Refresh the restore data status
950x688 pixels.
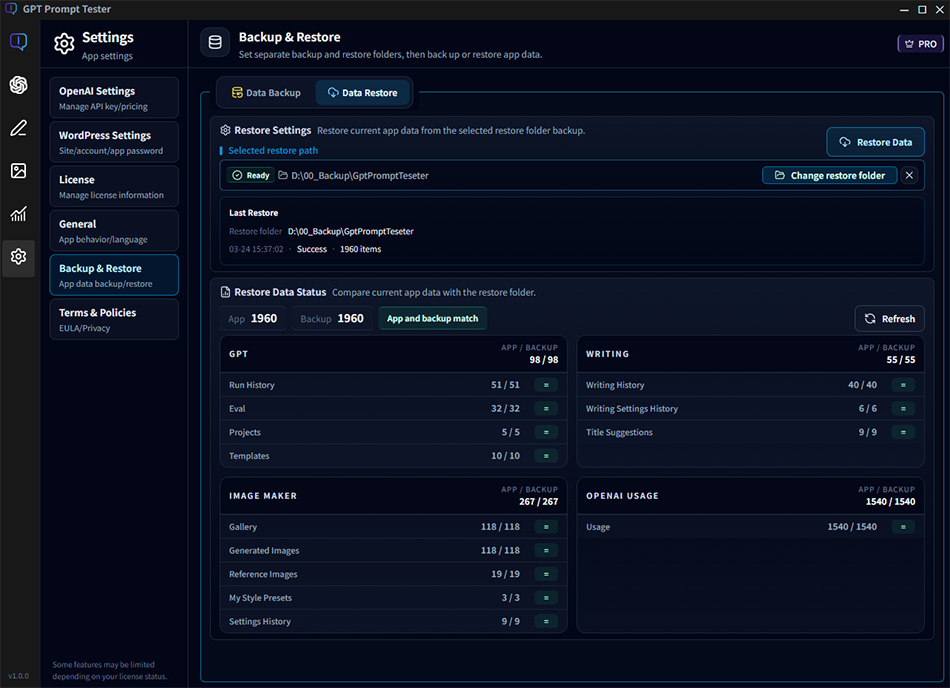pos(889,319)
